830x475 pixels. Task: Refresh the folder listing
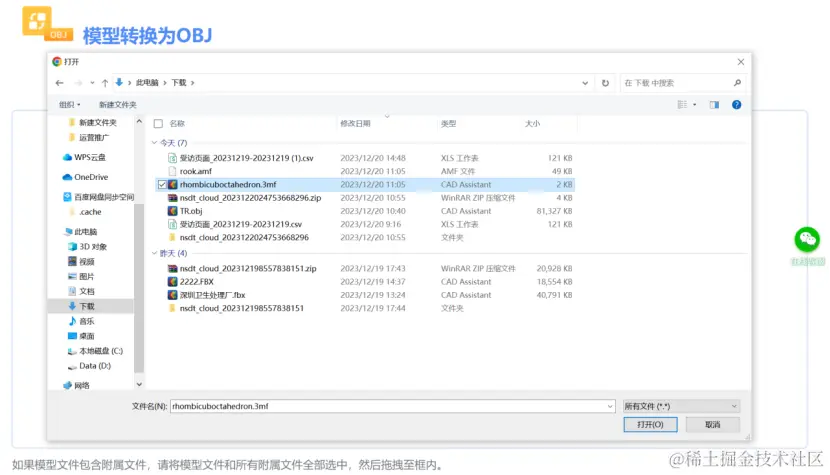pos(605,83)
